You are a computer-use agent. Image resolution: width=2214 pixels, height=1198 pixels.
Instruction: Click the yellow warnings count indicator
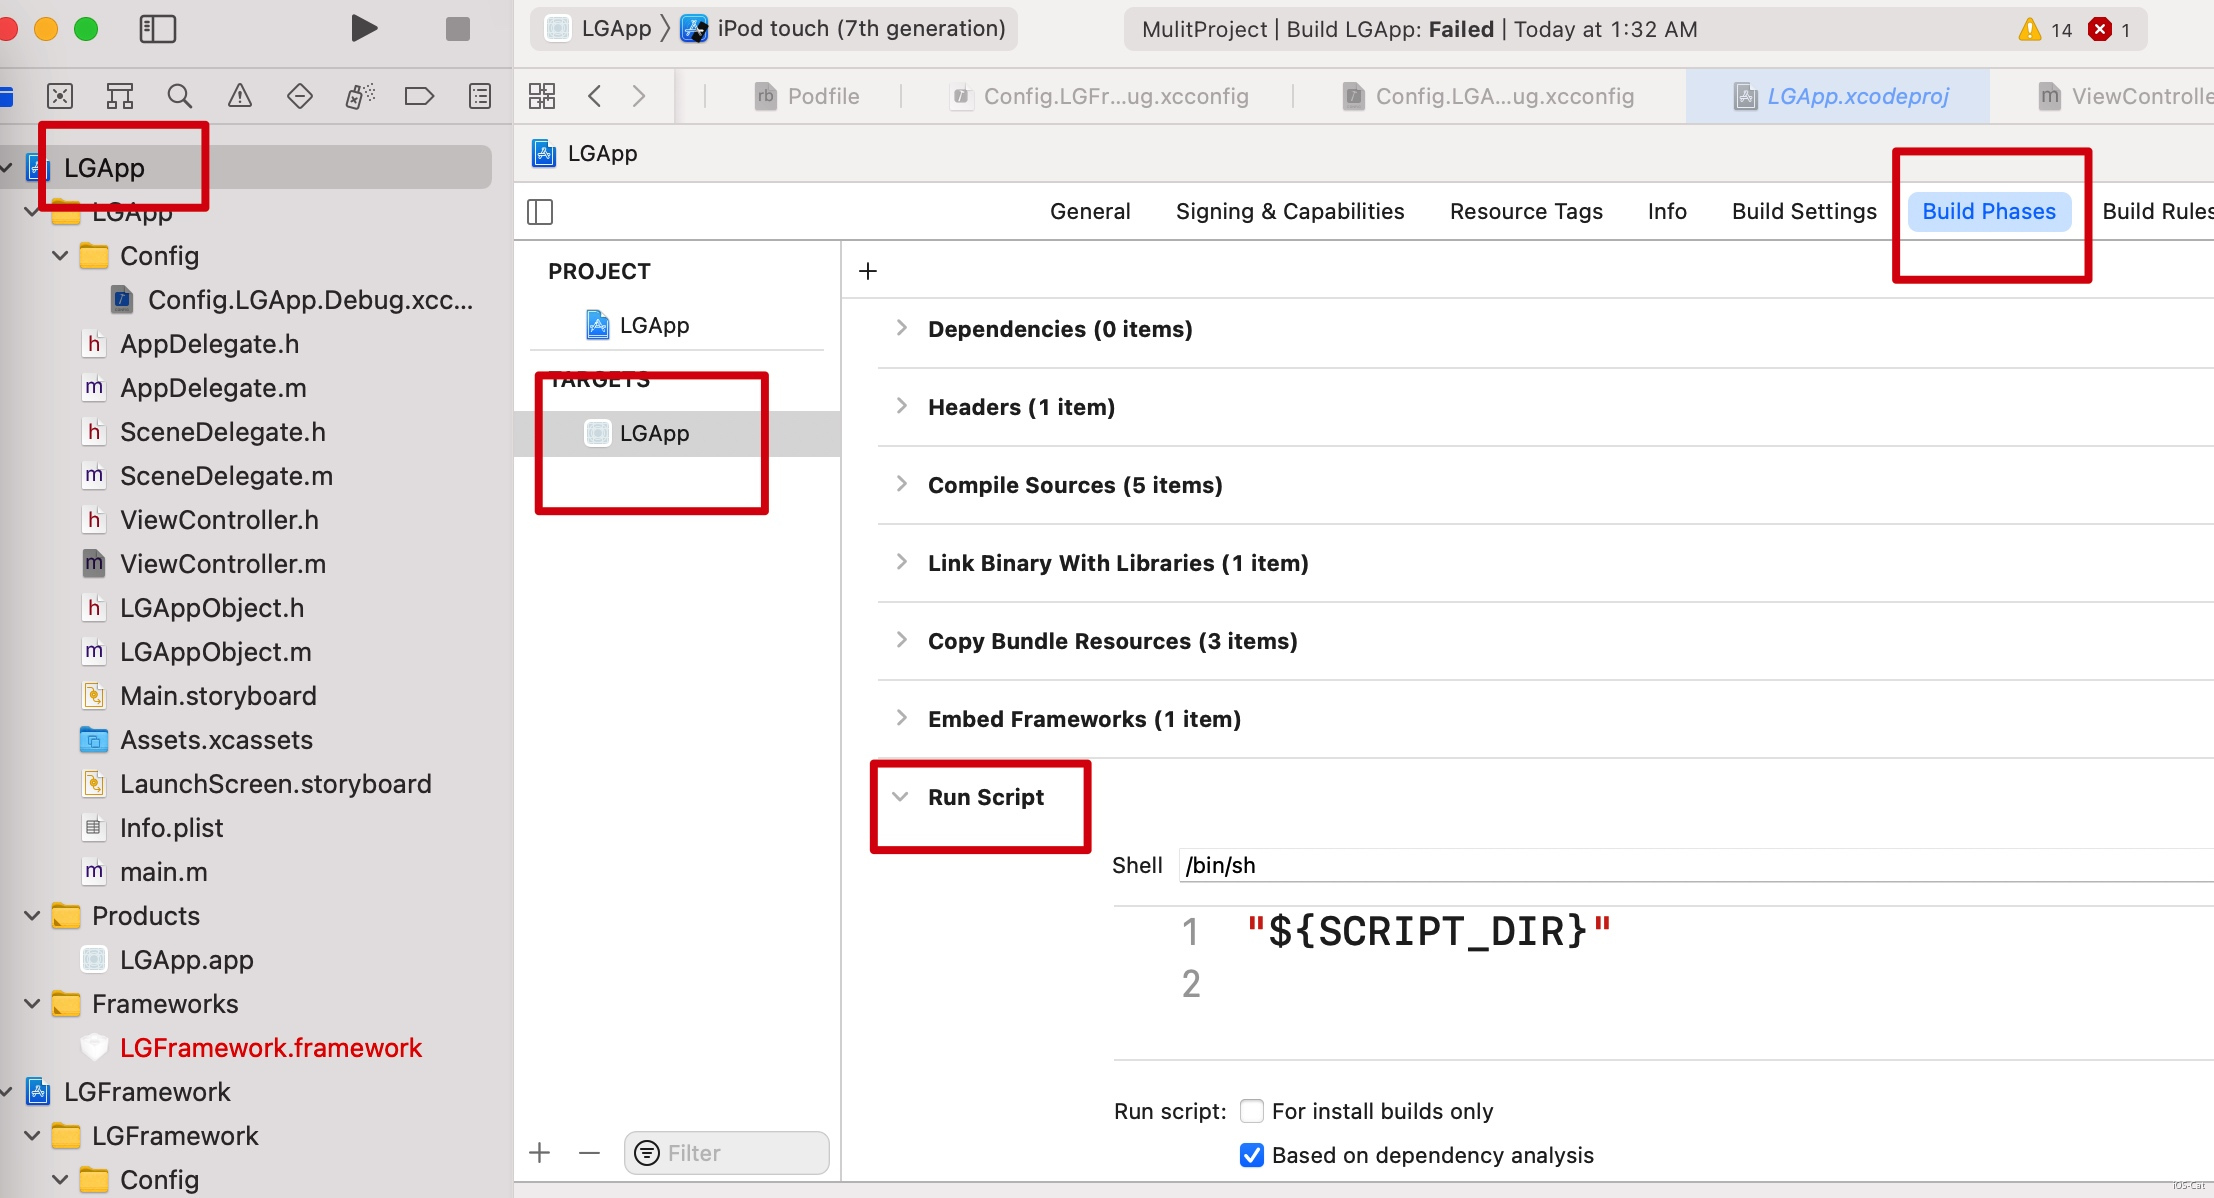2046,29
